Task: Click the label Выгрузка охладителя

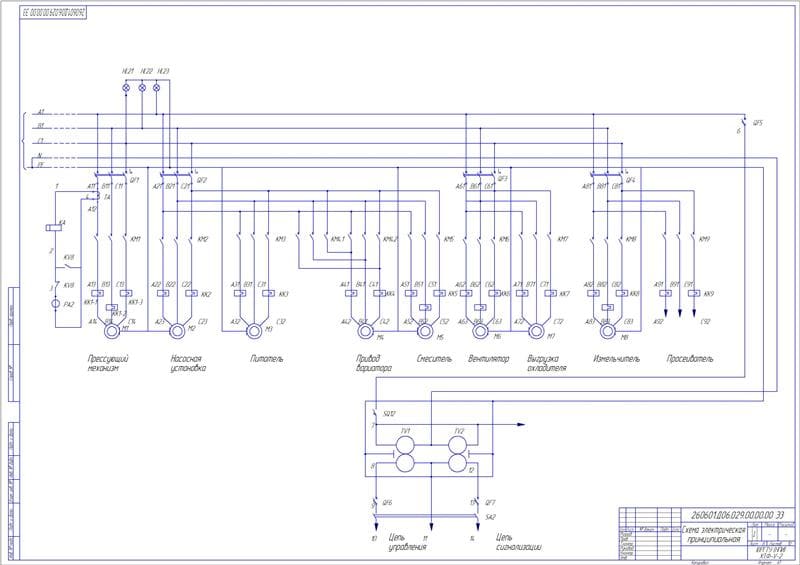Action: tap(546, 363)
